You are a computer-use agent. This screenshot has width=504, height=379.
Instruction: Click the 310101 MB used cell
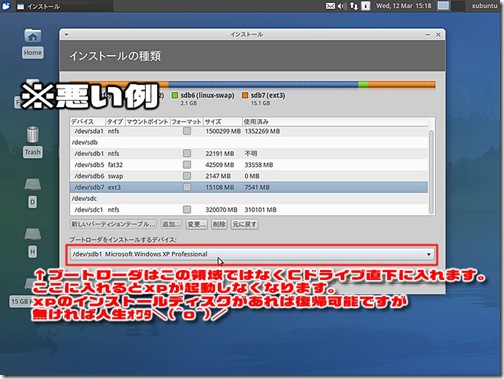point(260,209)
